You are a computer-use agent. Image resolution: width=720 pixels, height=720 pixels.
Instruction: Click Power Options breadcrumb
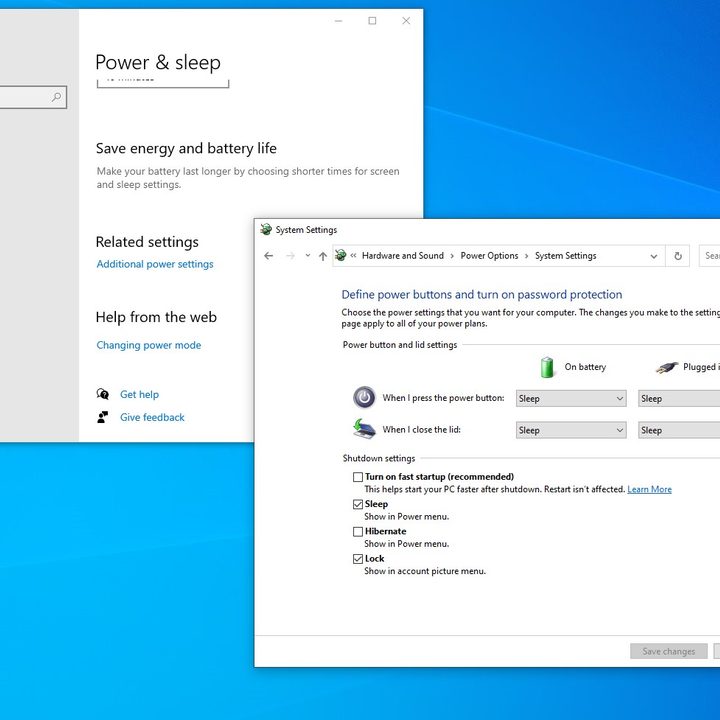tap(489, 256)
